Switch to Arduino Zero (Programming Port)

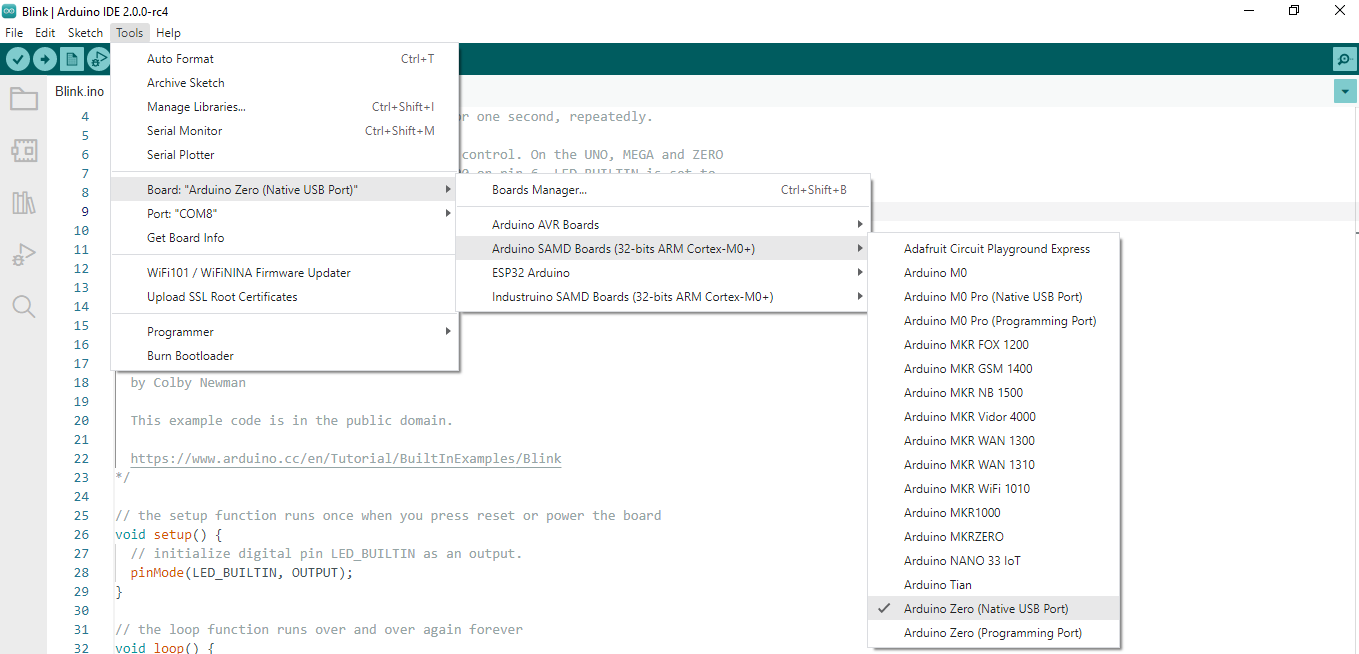pos(994,633)
